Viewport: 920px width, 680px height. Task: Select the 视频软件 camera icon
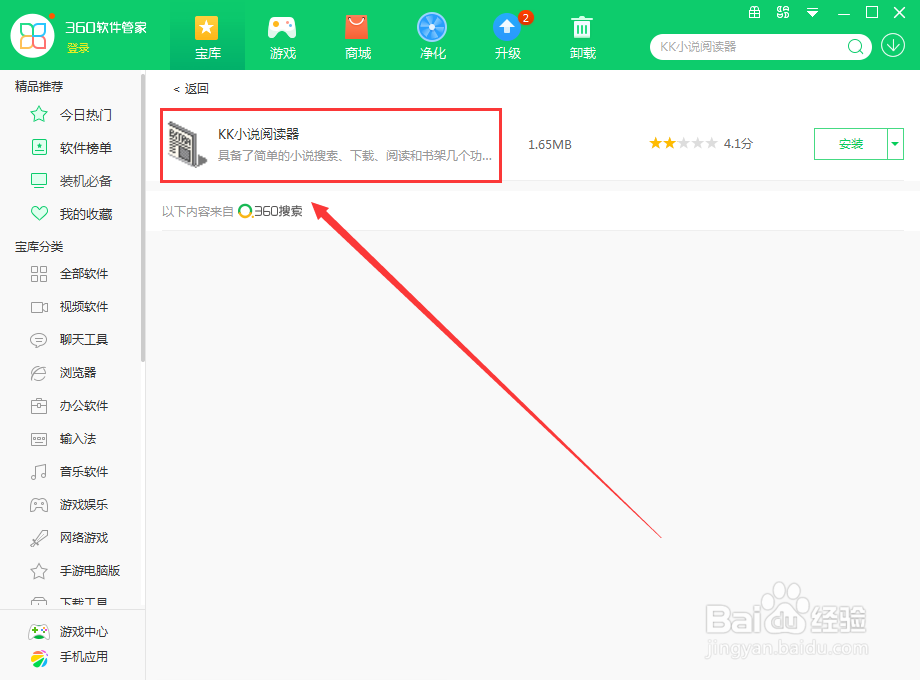pos(39,307)
